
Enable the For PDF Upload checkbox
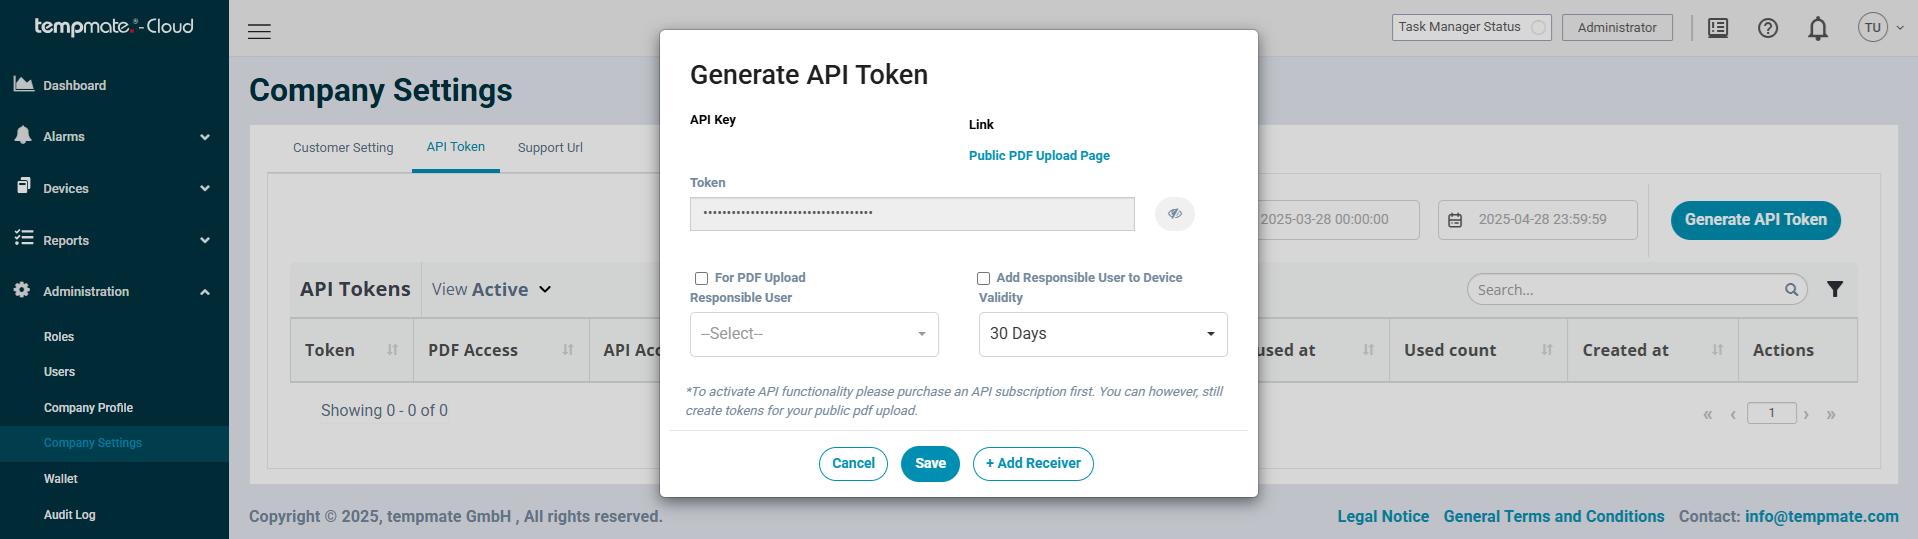tap(702, 278)
